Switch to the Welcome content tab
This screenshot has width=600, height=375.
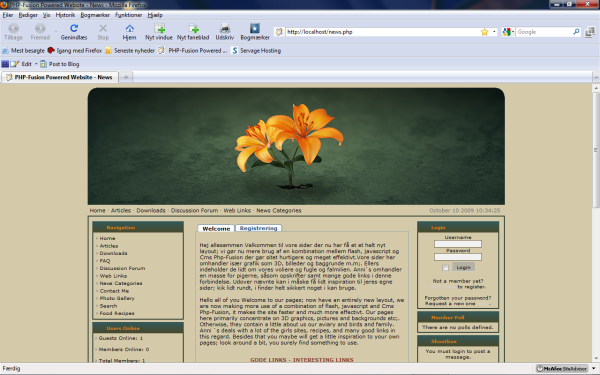(x=216, y=228)
